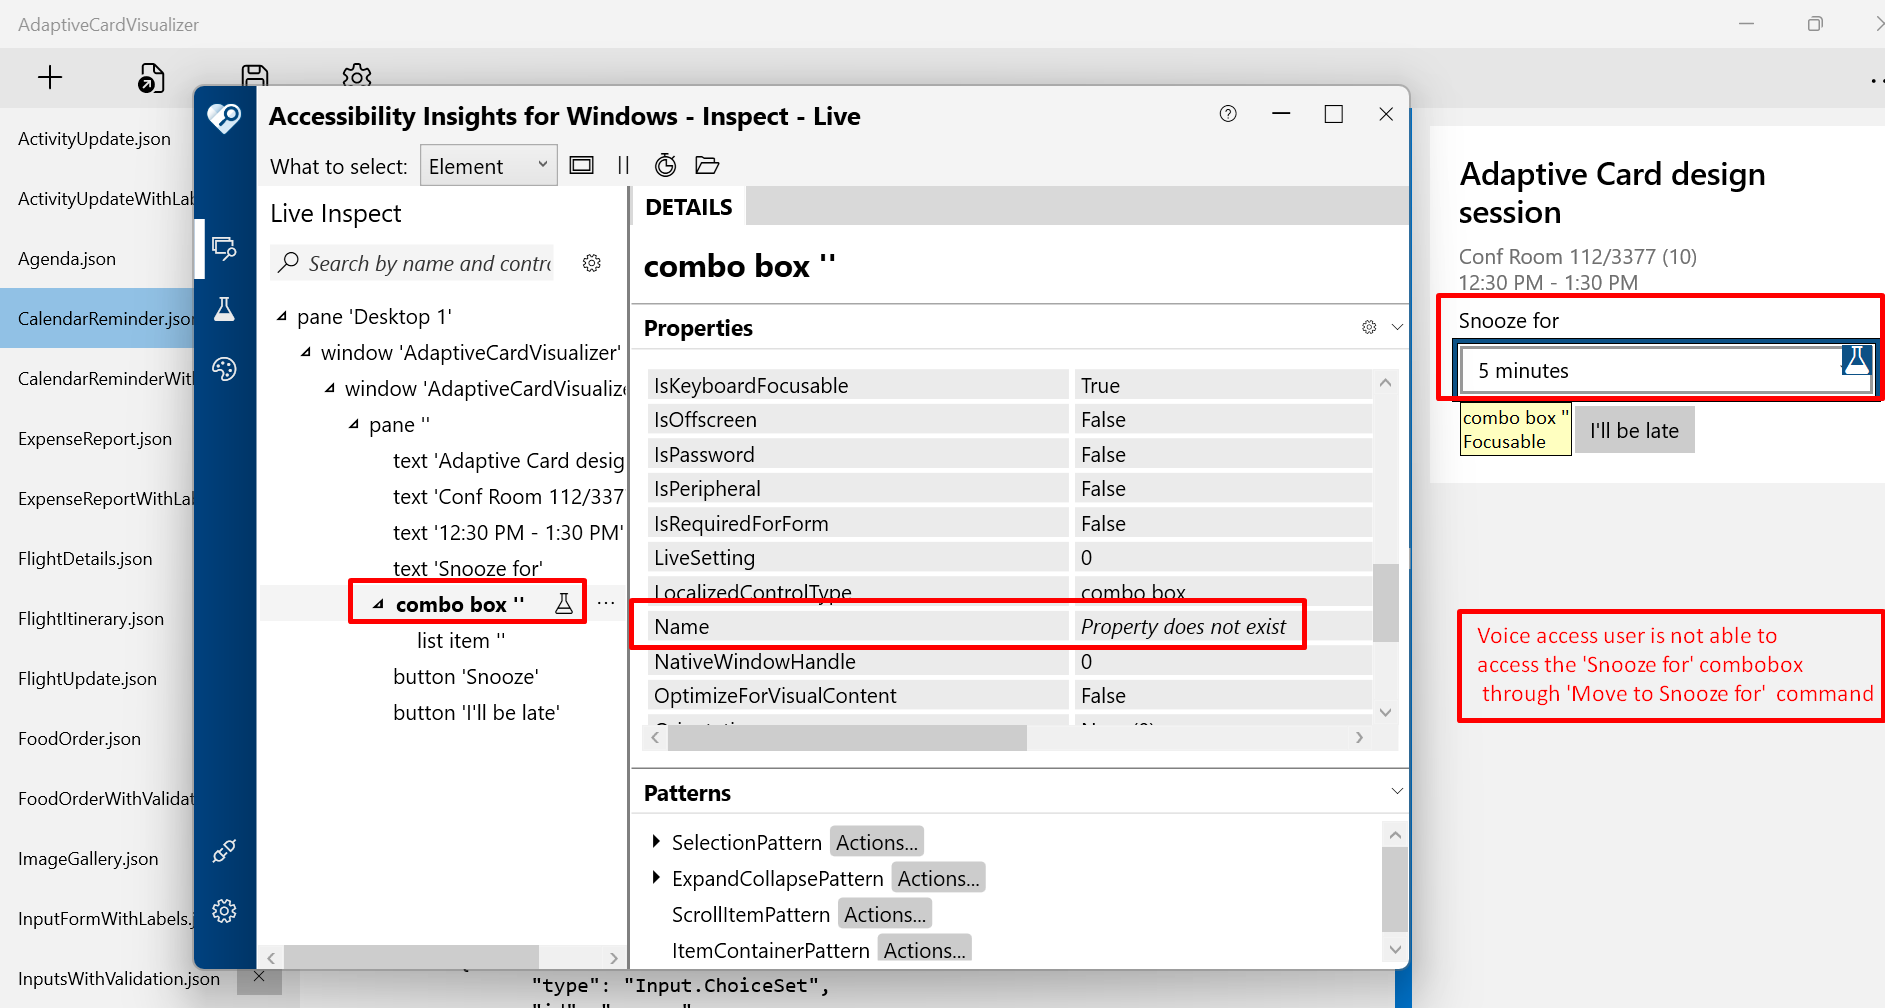Click Actions button for SelectionPattern

[876, 842]
